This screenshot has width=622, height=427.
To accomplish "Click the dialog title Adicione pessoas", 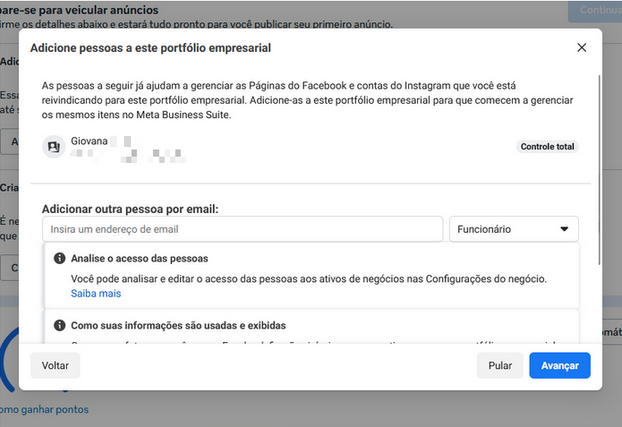I will point(151,47).
